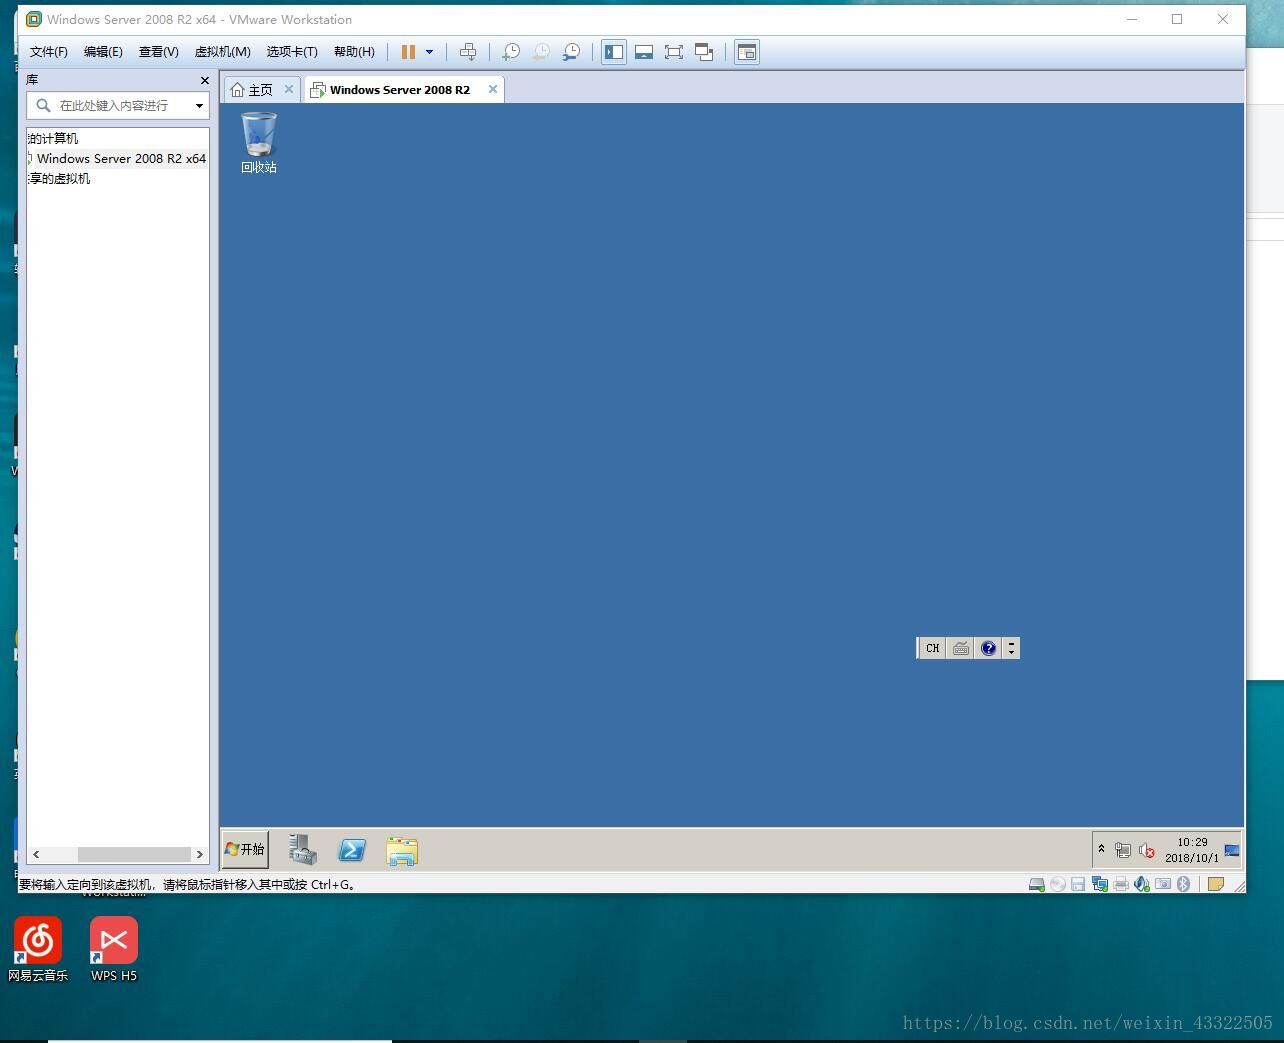Click the language bar help icon
This screenshot has width=1284, height=1043.
click(989, 648)
